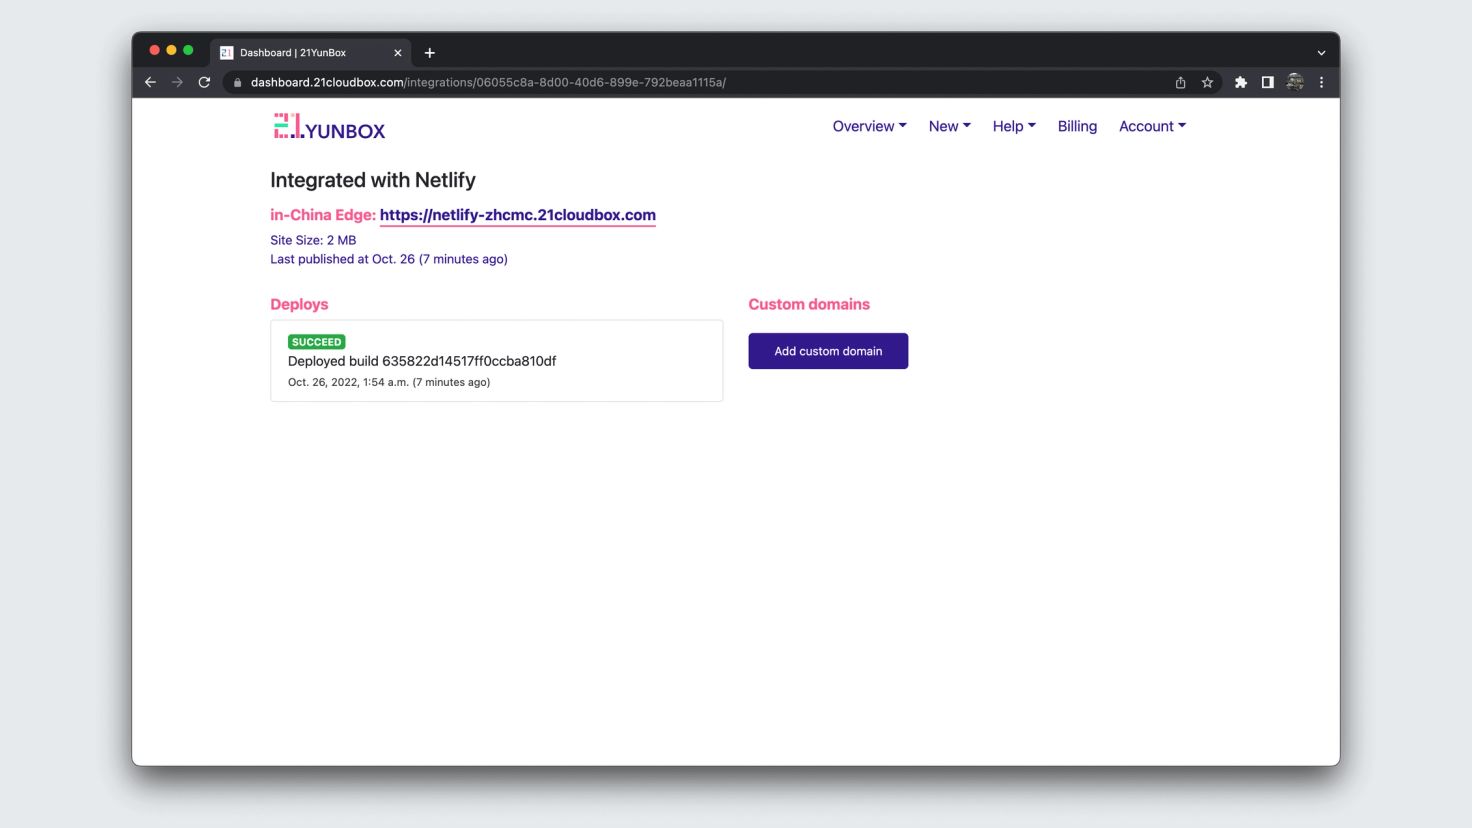This screenshot has height=828, width=1472.
Task: Open the Billing page
Action: click(x=1077, y=126)
